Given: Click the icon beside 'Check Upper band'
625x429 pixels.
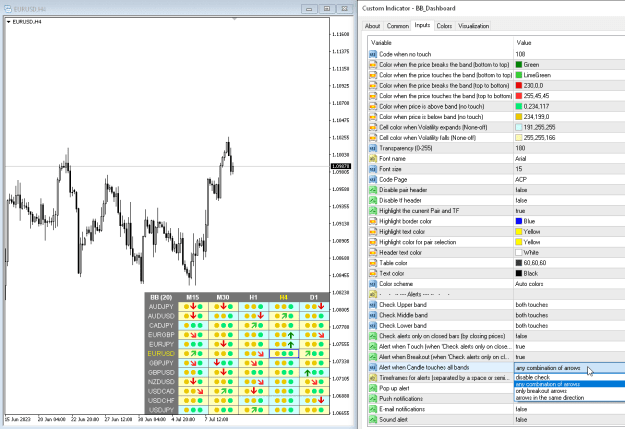Looking at the screenshot, I should [373, 305].
